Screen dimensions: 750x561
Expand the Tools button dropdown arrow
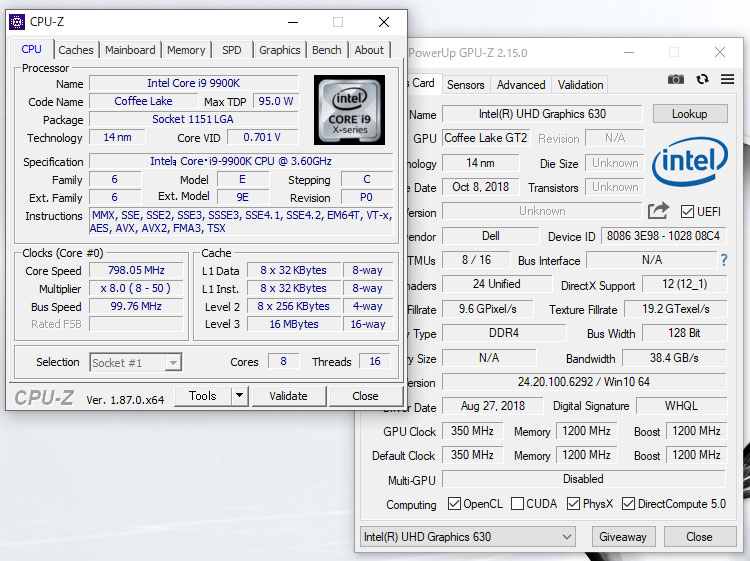pos(240,396)
